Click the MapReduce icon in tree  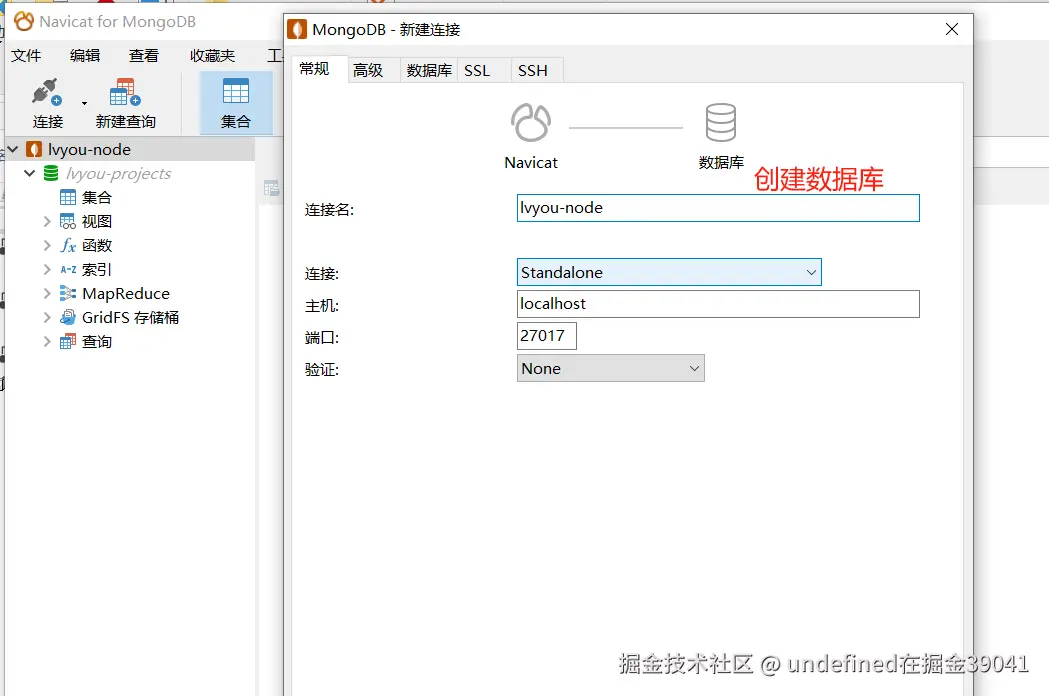68,294
